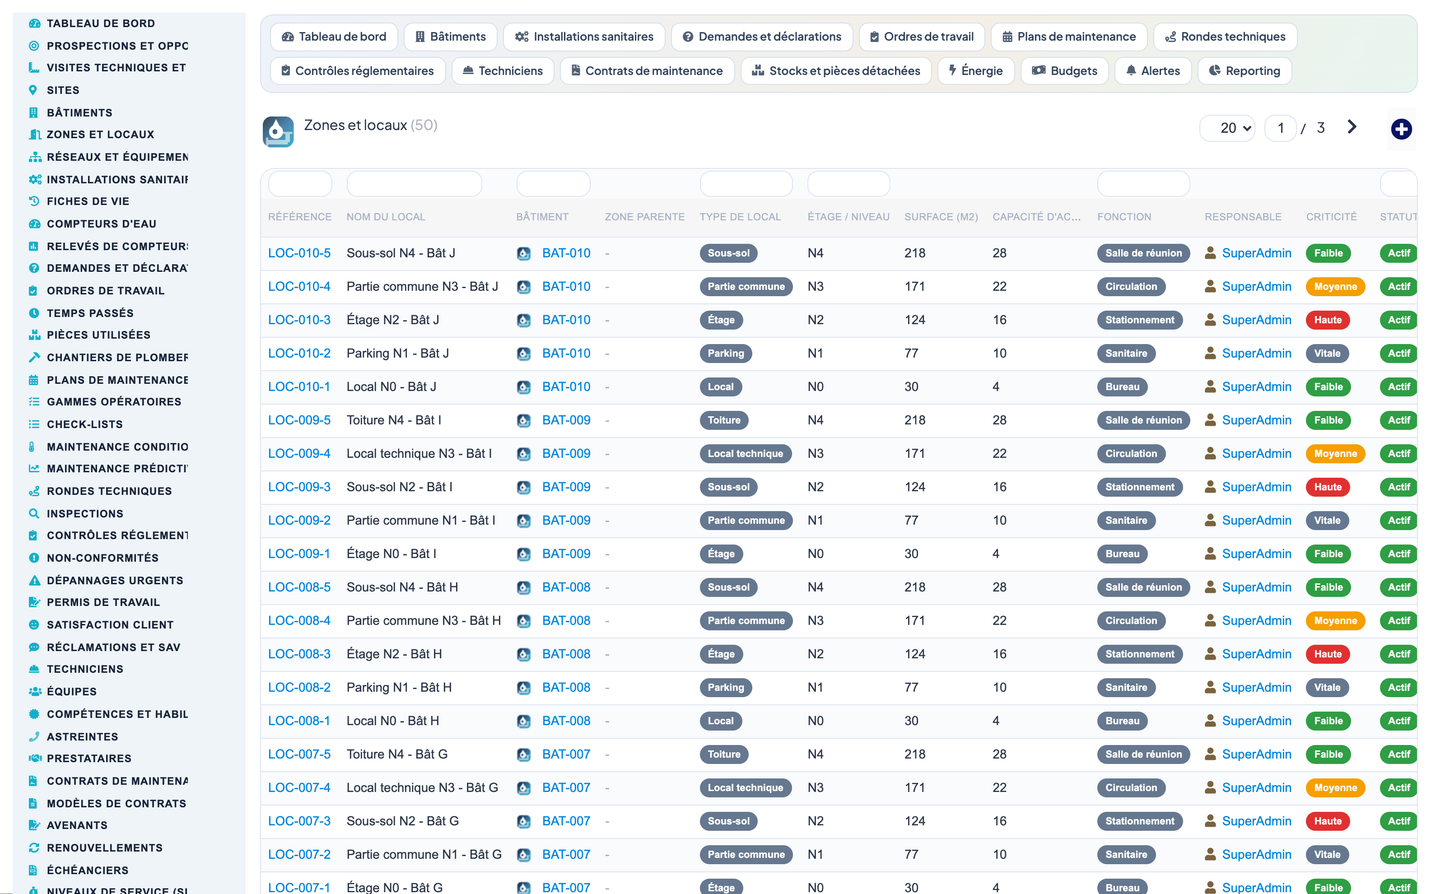1445x894 pixels.
Task: Open the Installations sanitaires tab
Action: click(584, 37)
